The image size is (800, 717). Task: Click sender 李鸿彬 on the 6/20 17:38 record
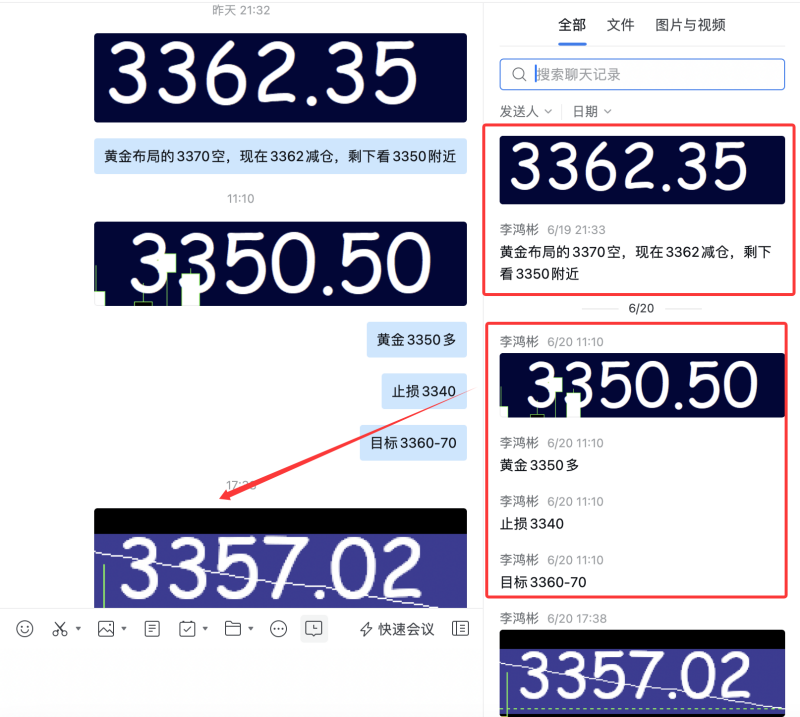coord(519,619)
